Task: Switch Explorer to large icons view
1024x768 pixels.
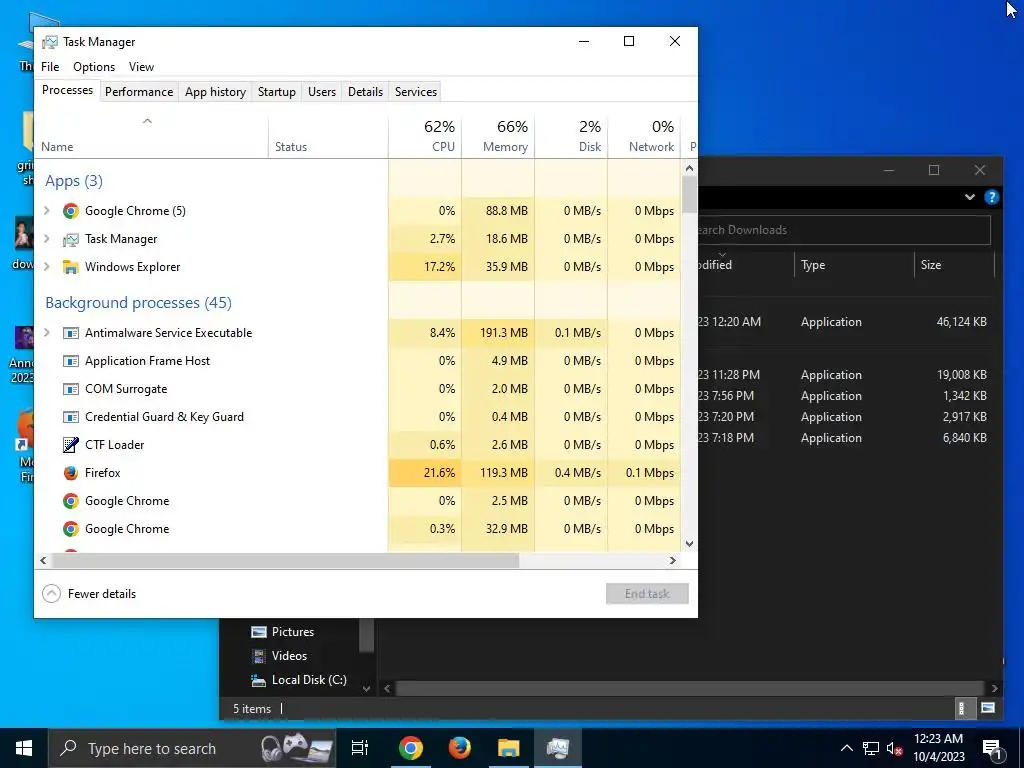Action: click(x=987, y=708)
